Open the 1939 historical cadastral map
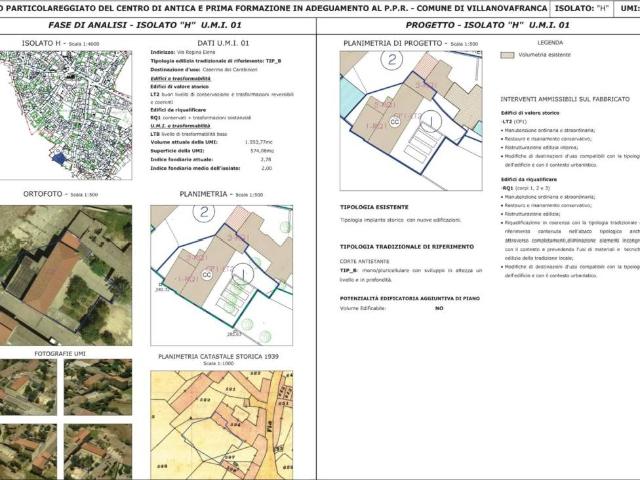The image size is (640, 480). (222, 425)
